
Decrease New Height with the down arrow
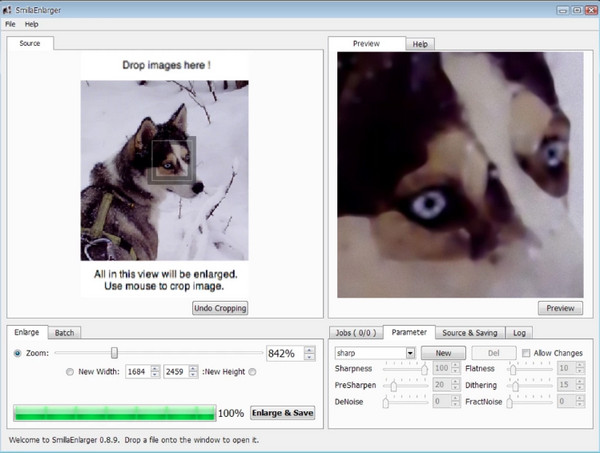click(193, 375)
